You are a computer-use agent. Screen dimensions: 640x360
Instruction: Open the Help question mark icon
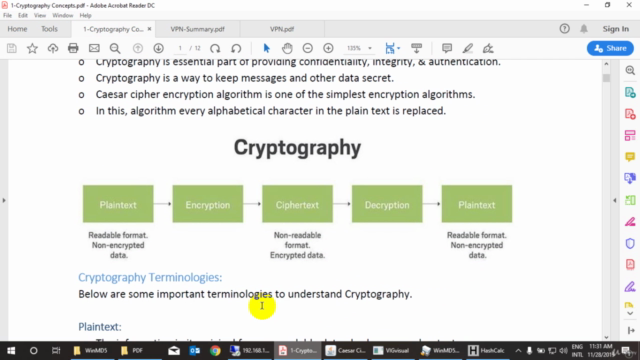(x=564, y=29)
